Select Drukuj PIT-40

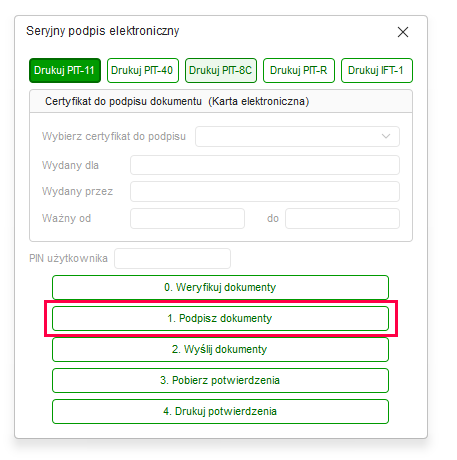point(143,70)
